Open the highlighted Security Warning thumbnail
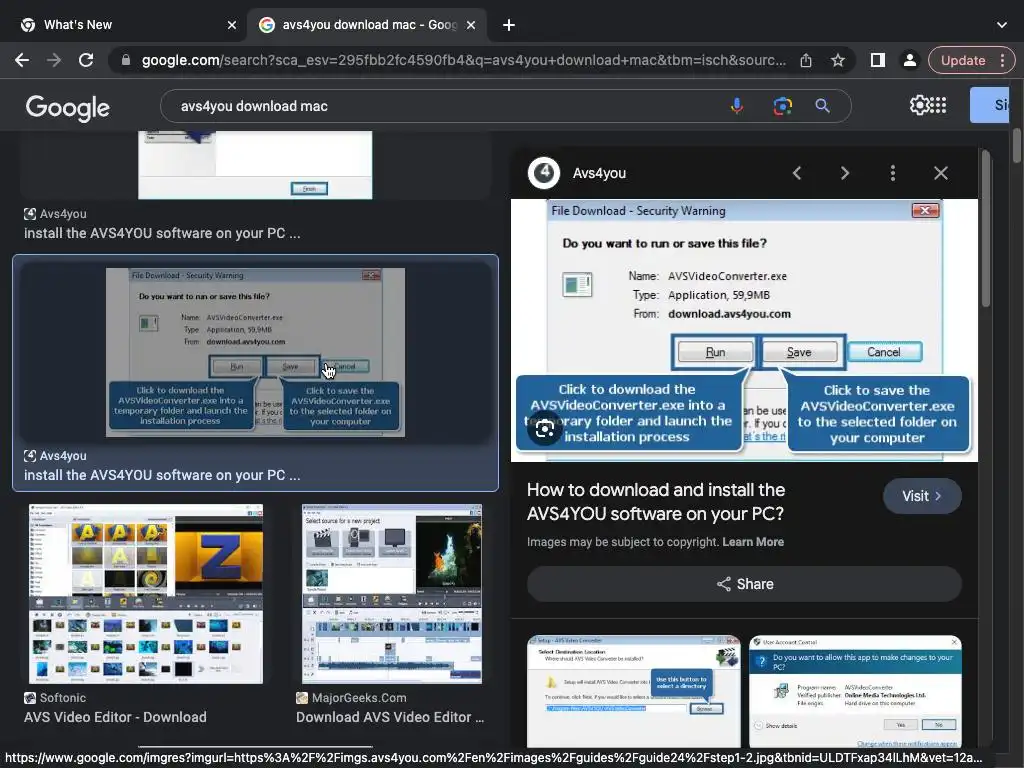 click(x=255, y=352)
